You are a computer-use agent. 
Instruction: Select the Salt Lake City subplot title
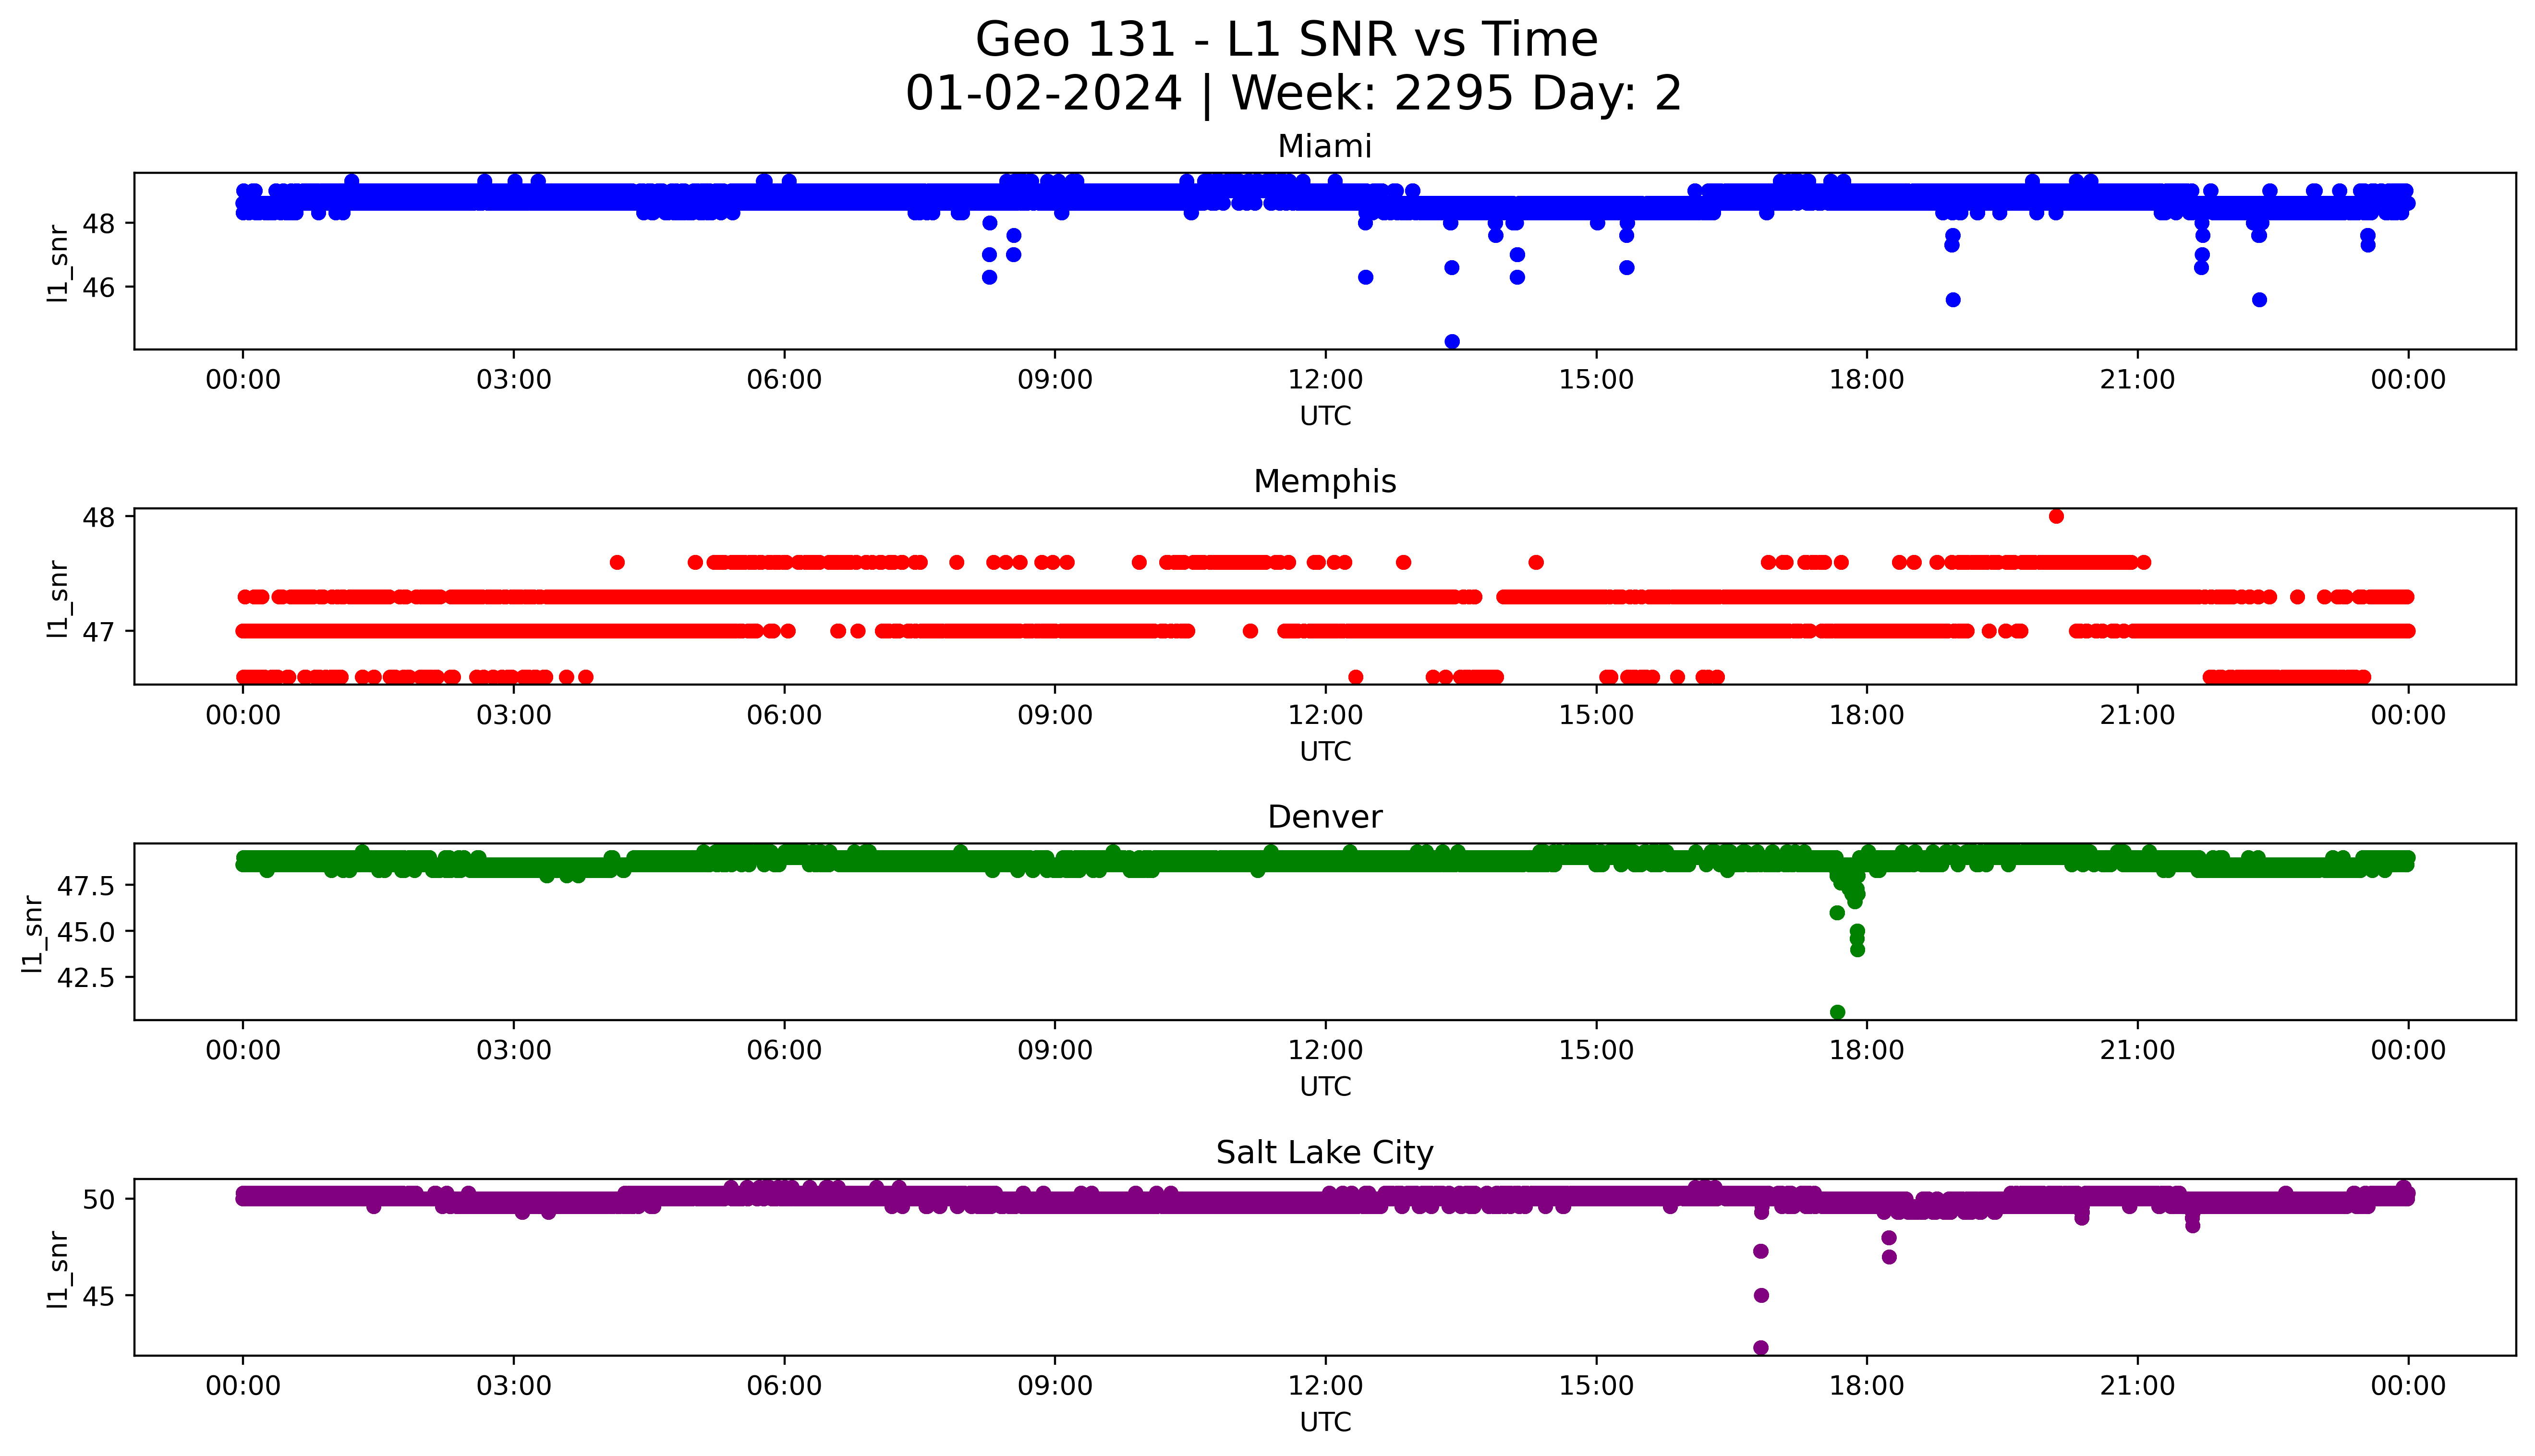pos(1324,1153)
